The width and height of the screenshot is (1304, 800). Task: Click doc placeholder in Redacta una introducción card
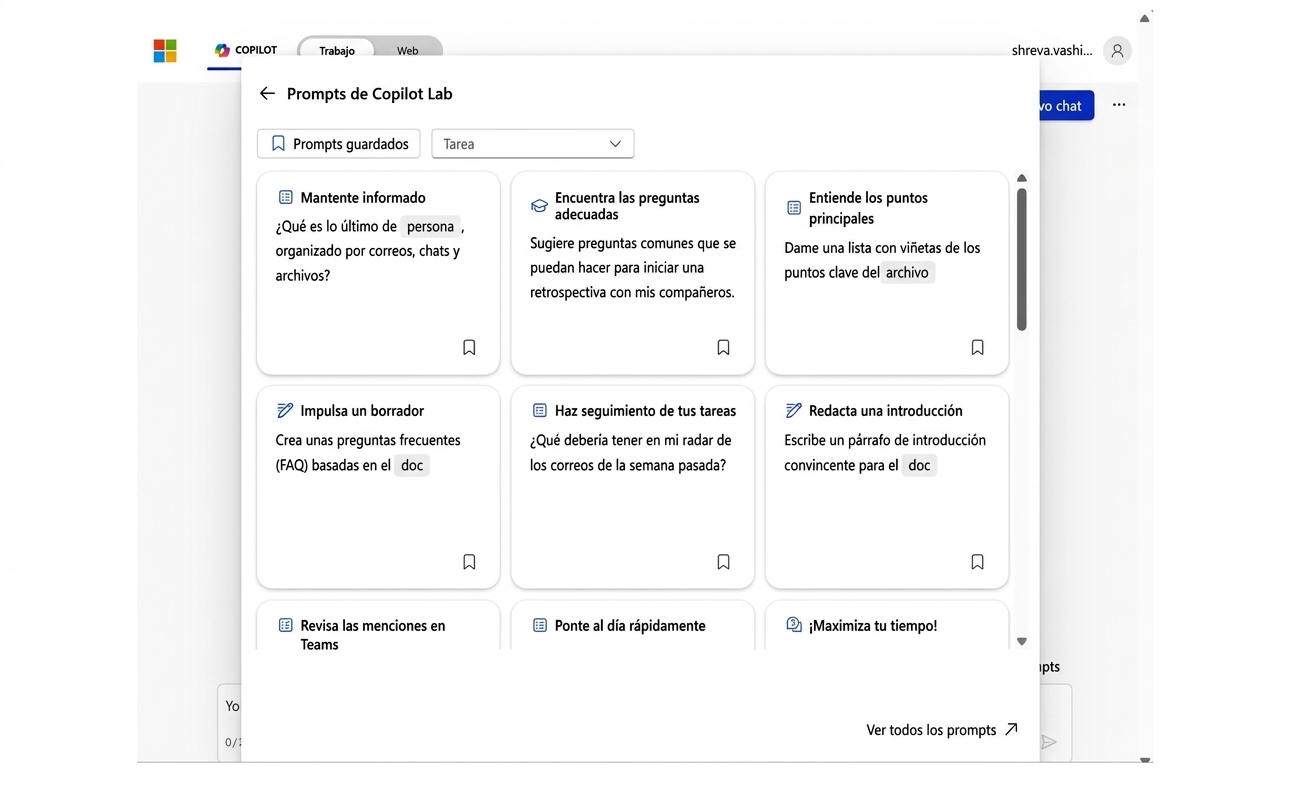(x=919, y=466)
